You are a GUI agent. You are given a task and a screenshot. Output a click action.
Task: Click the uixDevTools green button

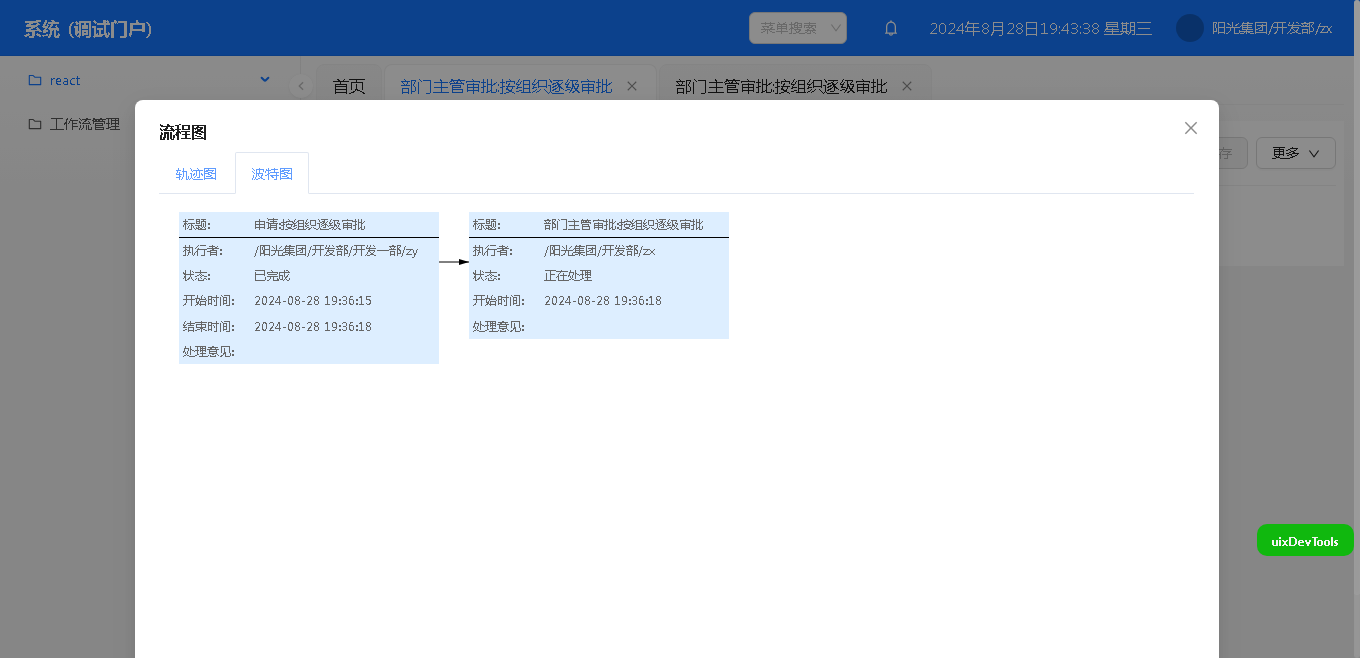click(1305, 540)
